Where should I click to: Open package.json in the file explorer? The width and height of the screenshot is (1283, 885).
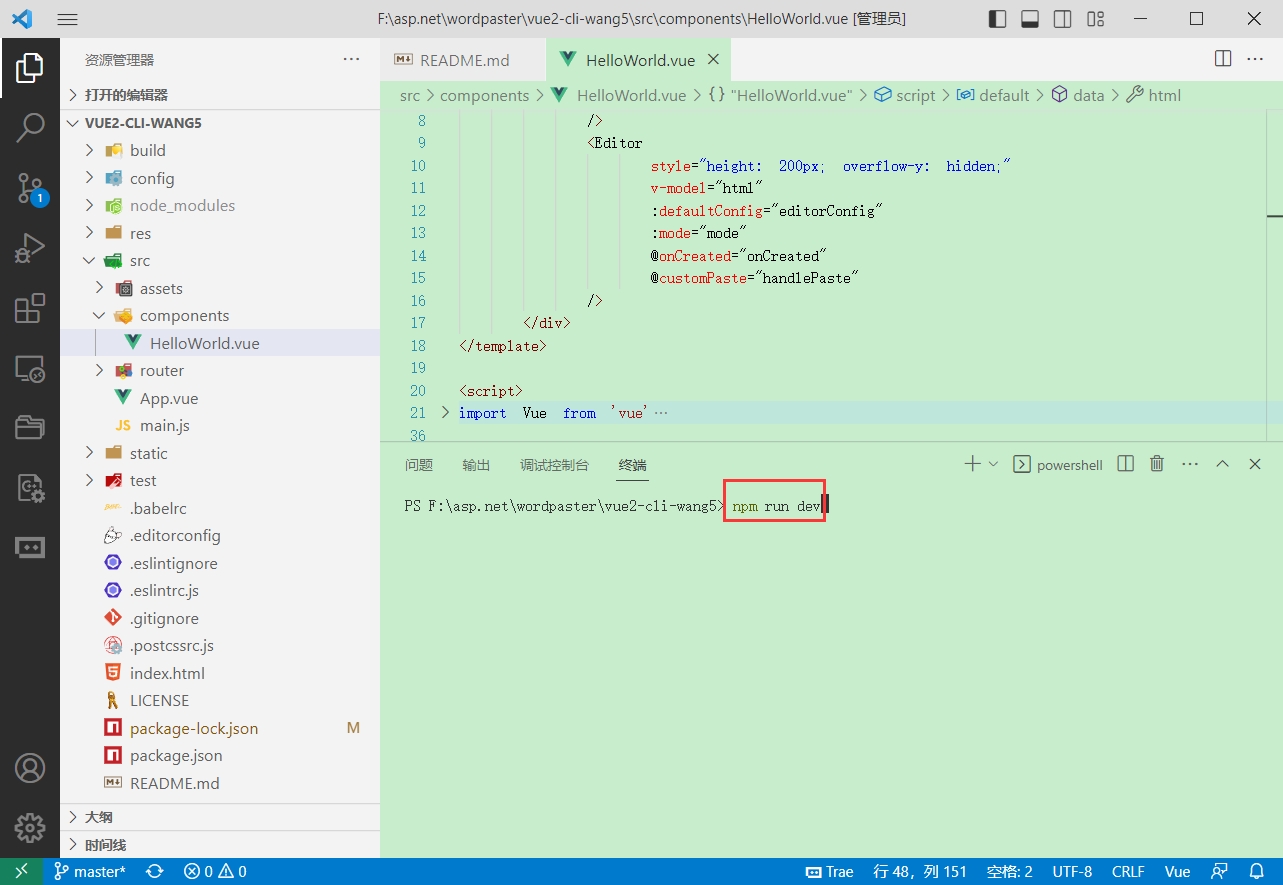[x=176, y=755]
